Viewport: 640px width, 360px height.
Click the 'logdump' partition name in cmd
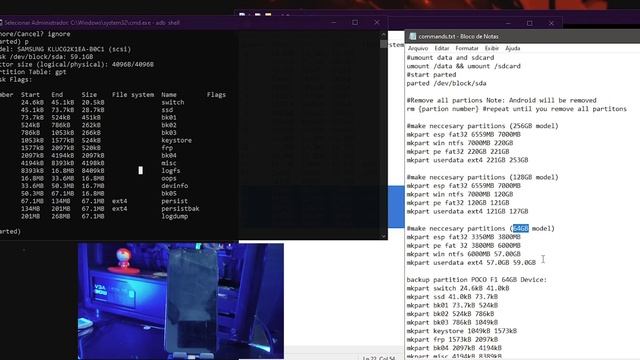pos(174,216)
